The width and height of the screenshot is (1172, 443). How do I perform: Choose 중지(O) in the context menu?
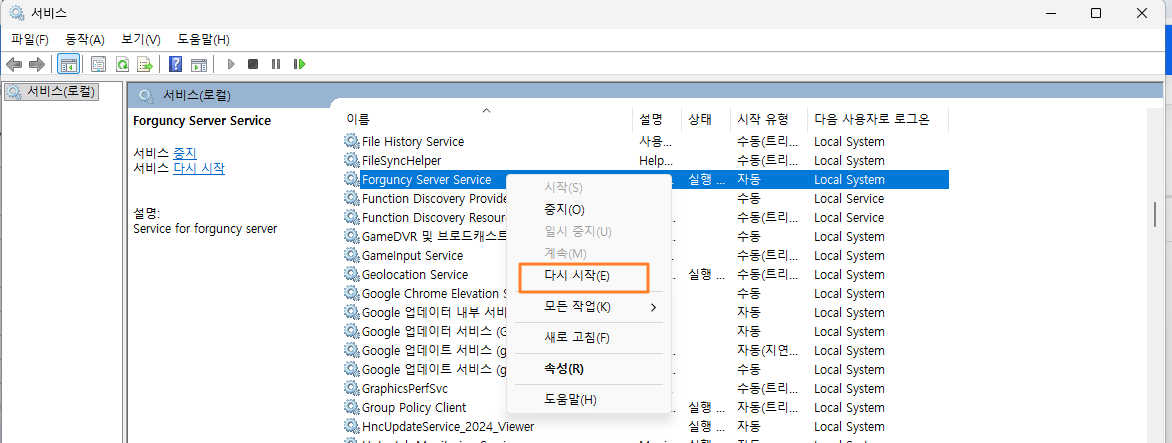[x=589, y=209]
